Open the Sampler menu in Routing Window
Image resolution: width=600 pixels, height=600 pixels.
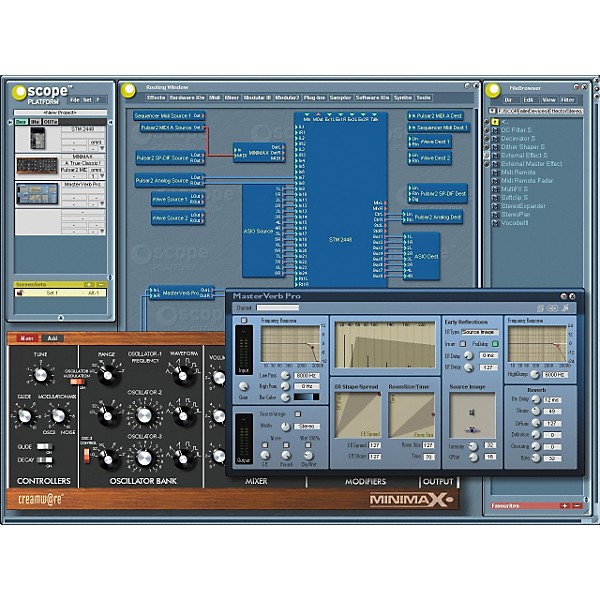tap(340, 98)
